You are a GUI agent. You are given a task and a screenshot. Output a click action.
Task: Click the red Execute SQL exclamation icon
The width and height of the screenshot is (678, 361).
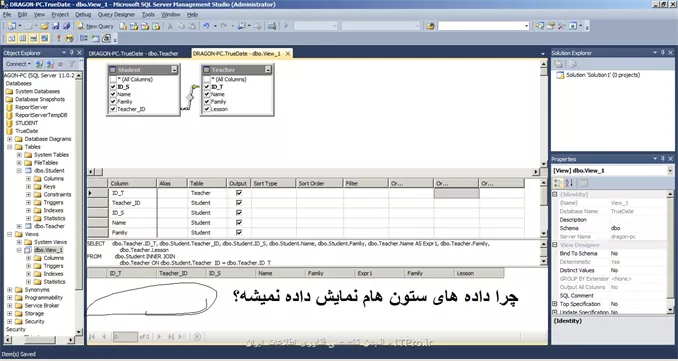(x=59, y=38)
